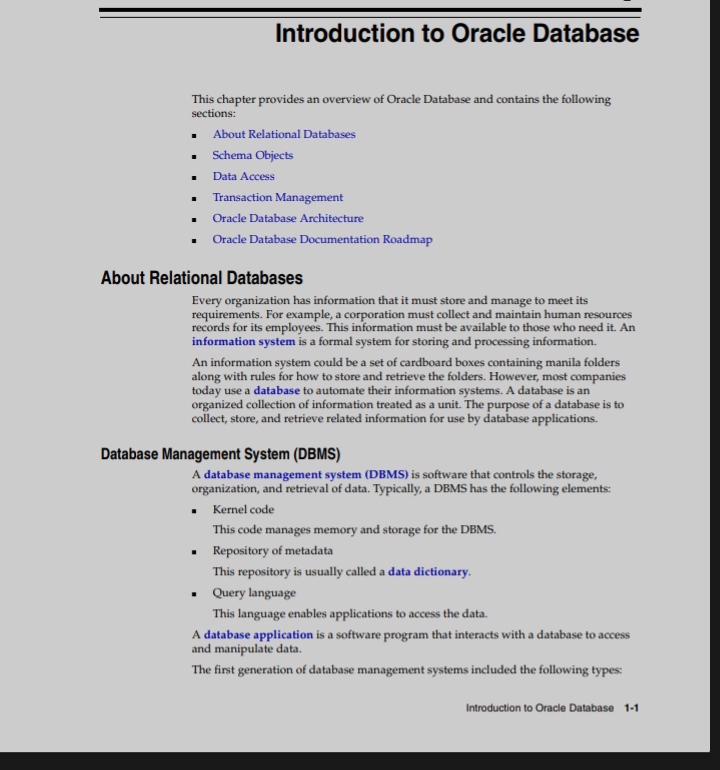Open Oracle Database Documentation Roadmap link
This screenshot has width=720, height=770.
click(322, 240)
